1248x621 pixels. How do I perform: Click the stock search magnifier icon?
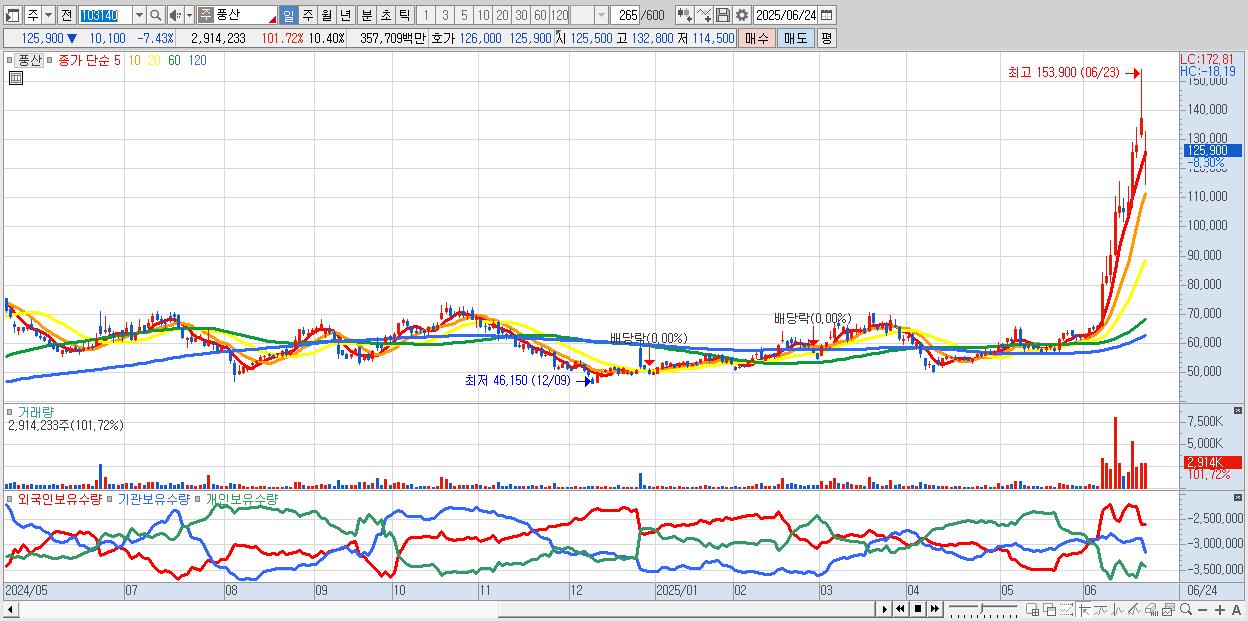(155, 15)
